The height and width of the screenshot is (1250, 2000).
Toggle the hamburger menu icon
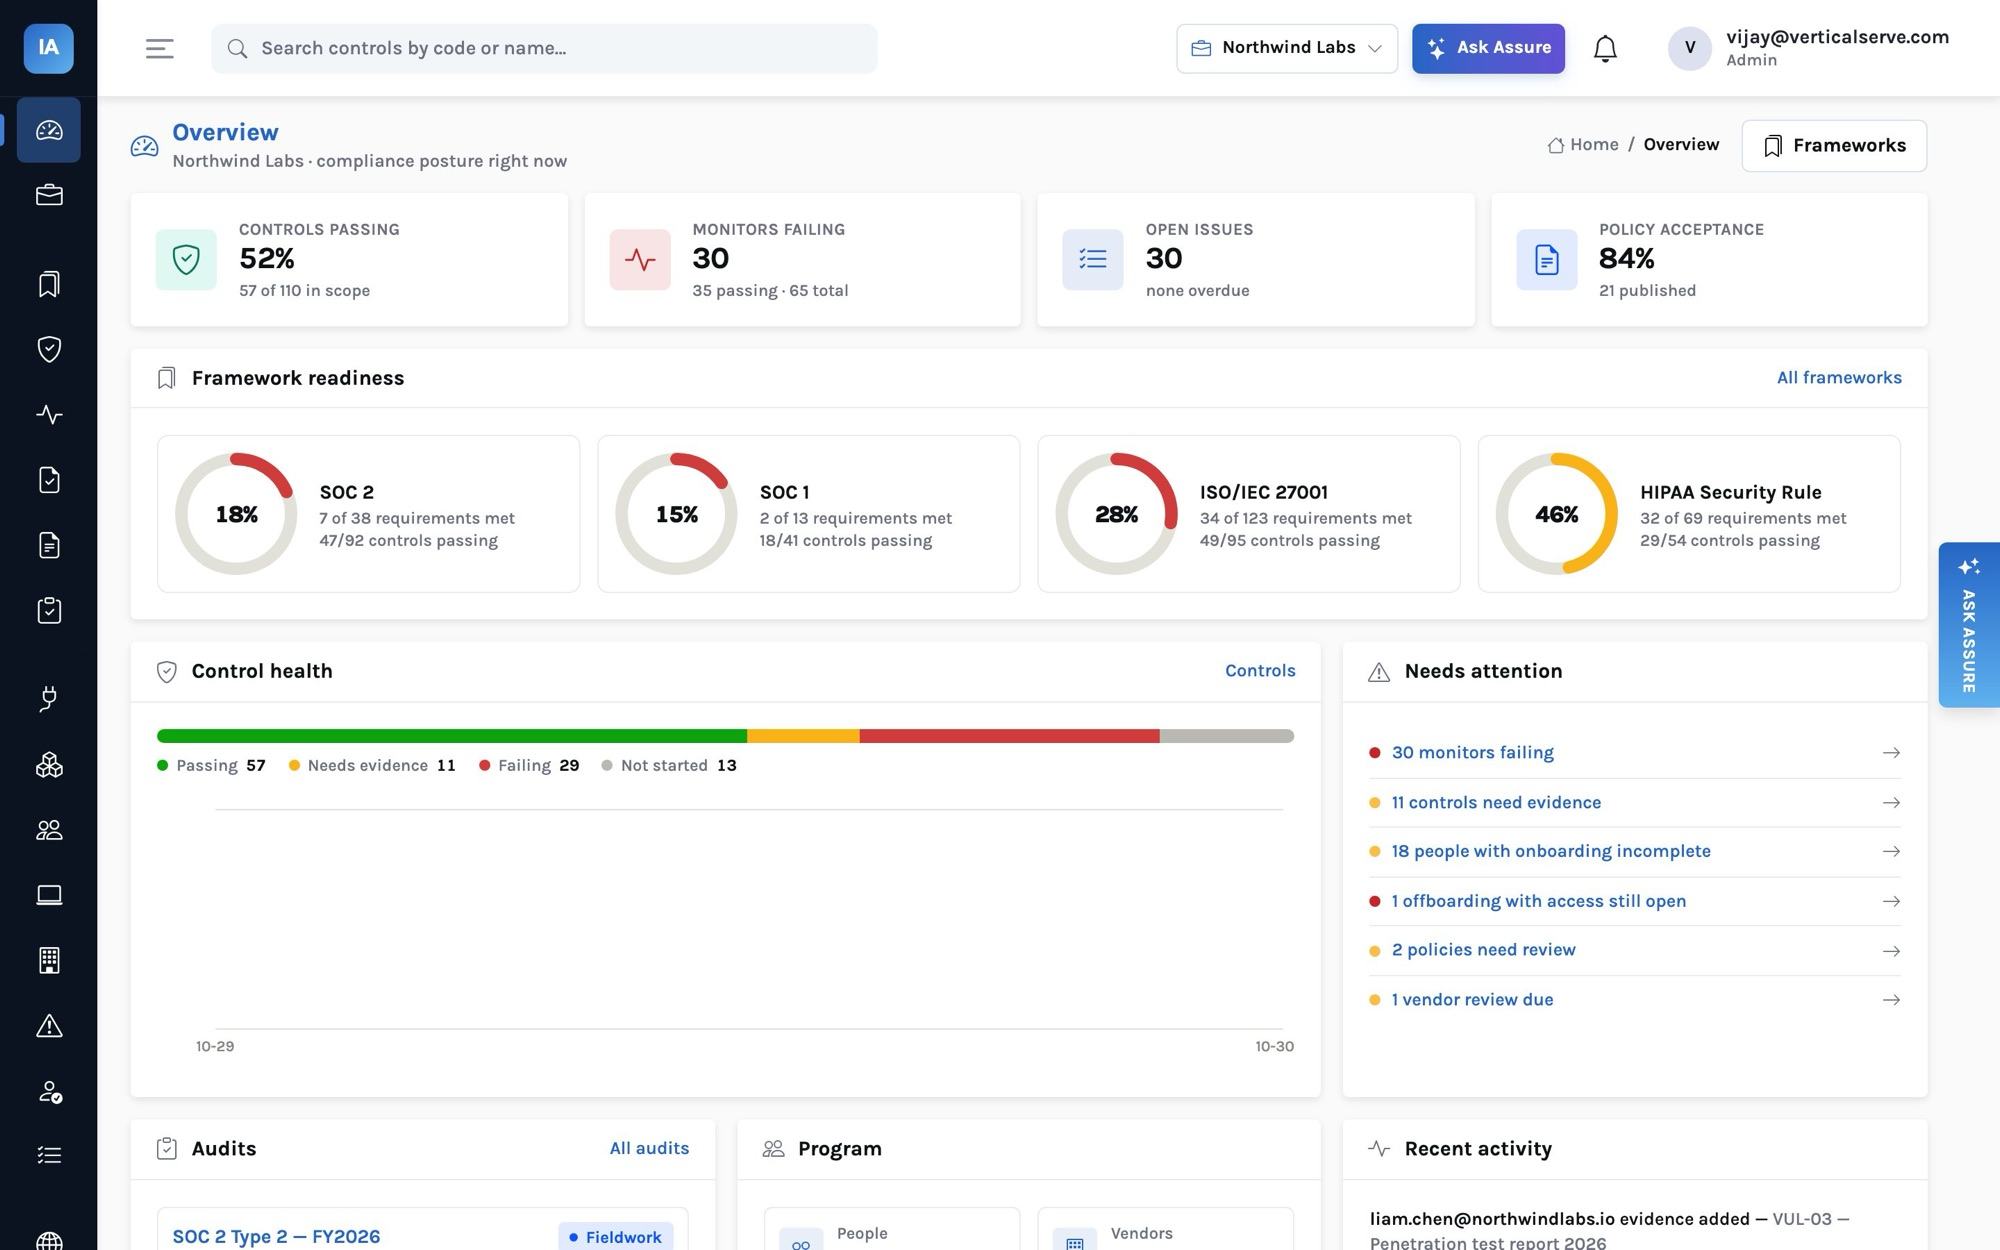(x=160, y=48)
